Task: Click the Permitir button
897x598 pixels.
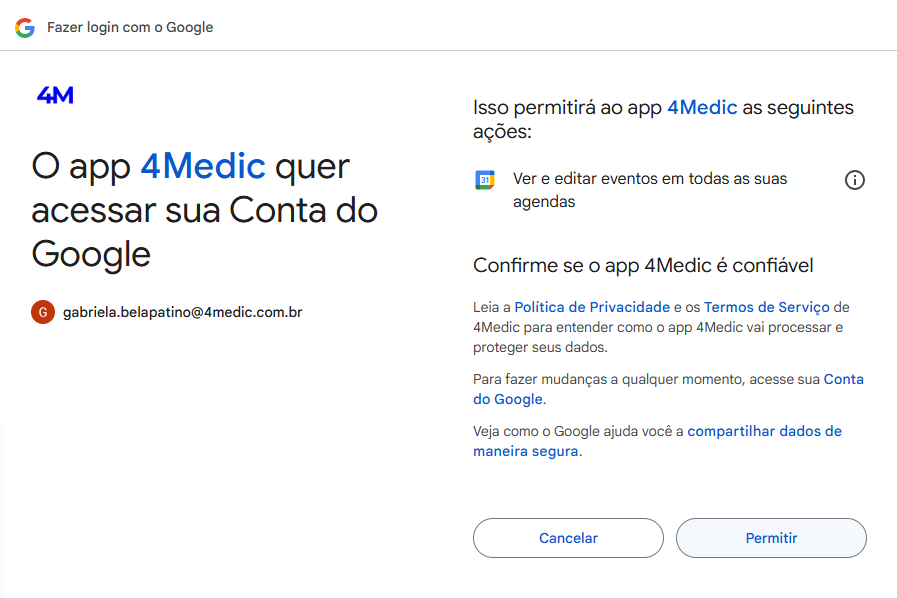Action: (x=771, y=538)
